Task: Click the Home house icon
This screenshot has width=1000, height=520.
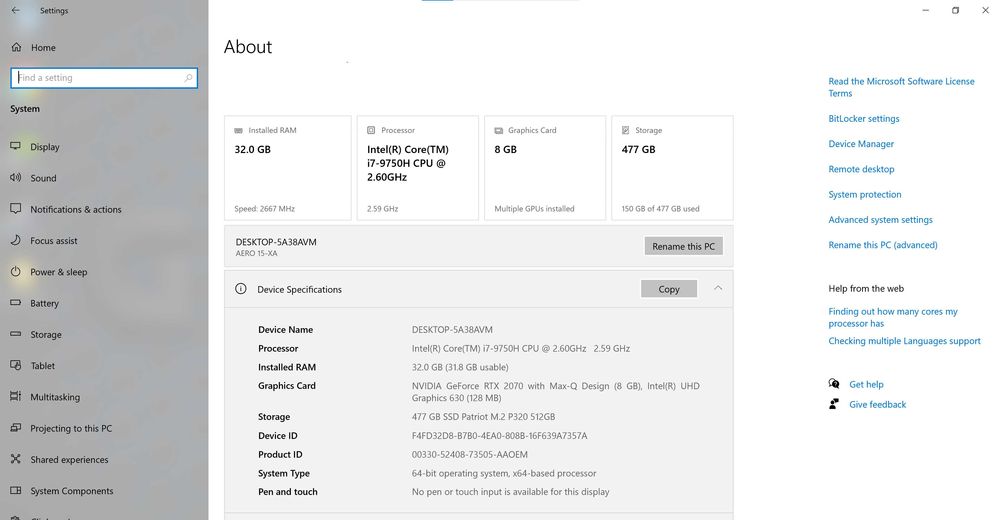Action: point(17,47)
